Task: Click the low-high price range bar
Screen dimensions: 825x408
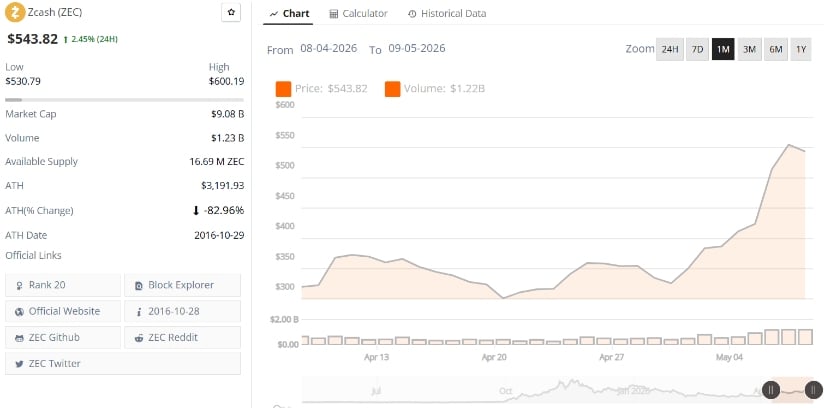Action: [124, 99]
